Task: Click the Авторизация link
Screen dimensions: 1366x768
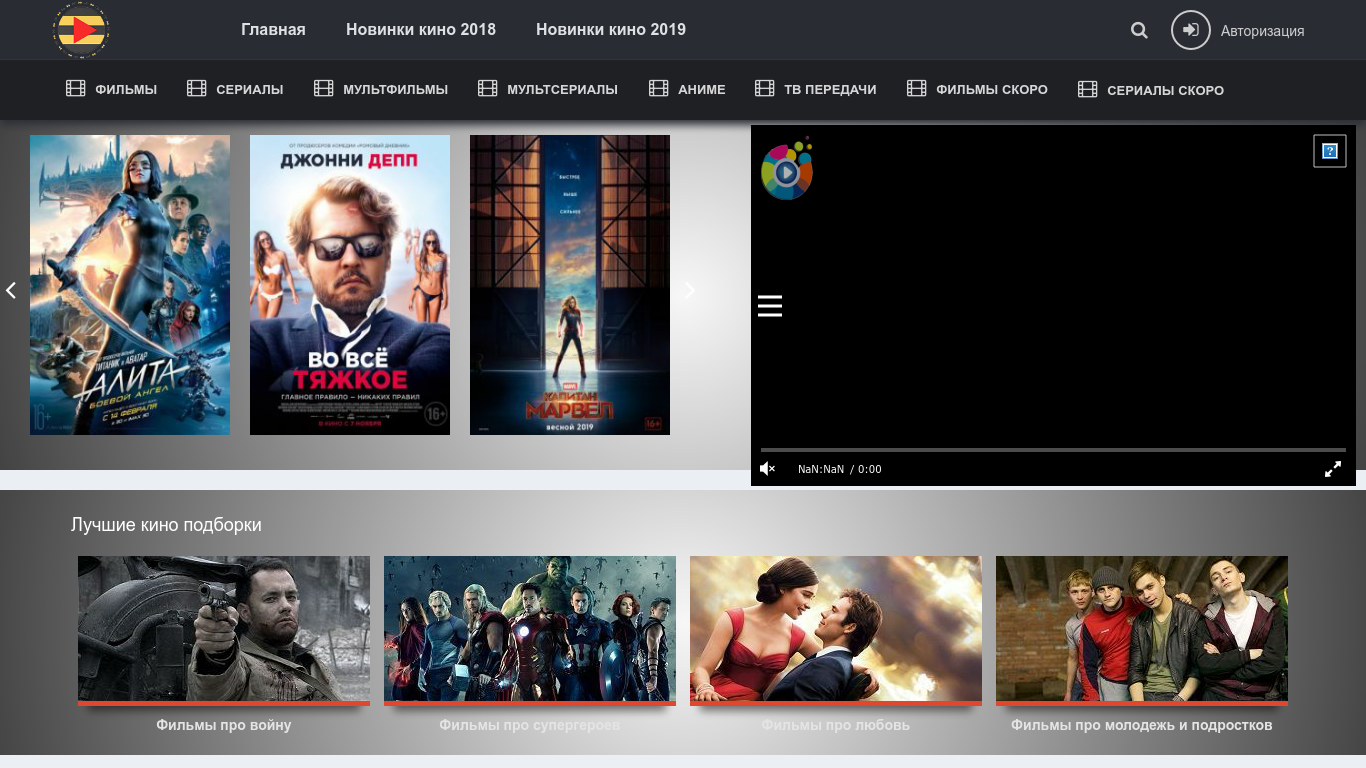Action: point(1262,31)
